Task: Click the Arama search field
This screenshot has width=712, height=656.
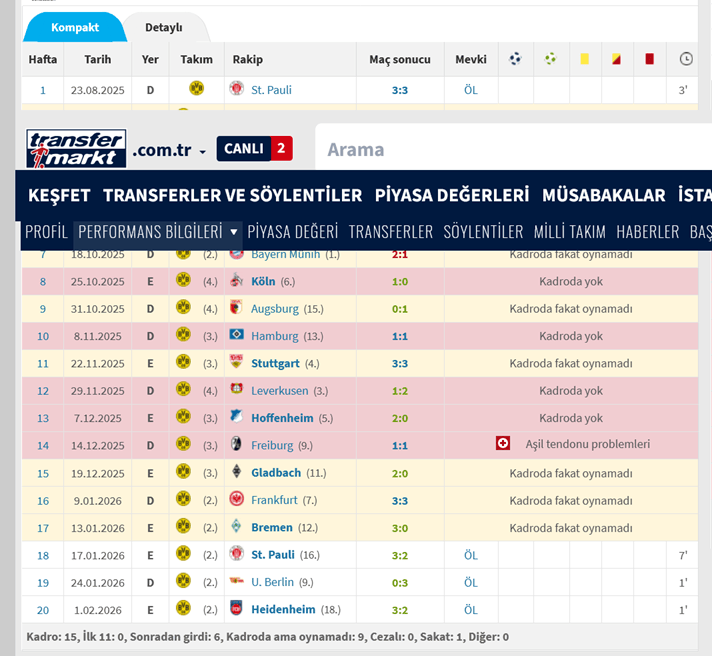Action: pos(510,150)
